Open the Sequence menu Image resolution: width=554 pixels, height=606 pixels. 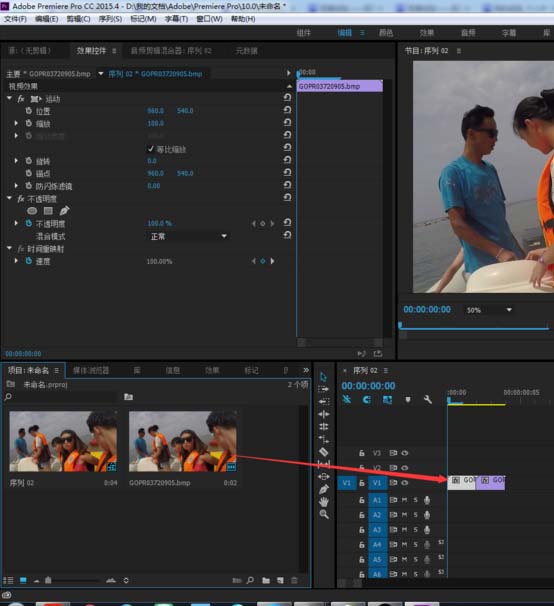(x=110, y=19)
